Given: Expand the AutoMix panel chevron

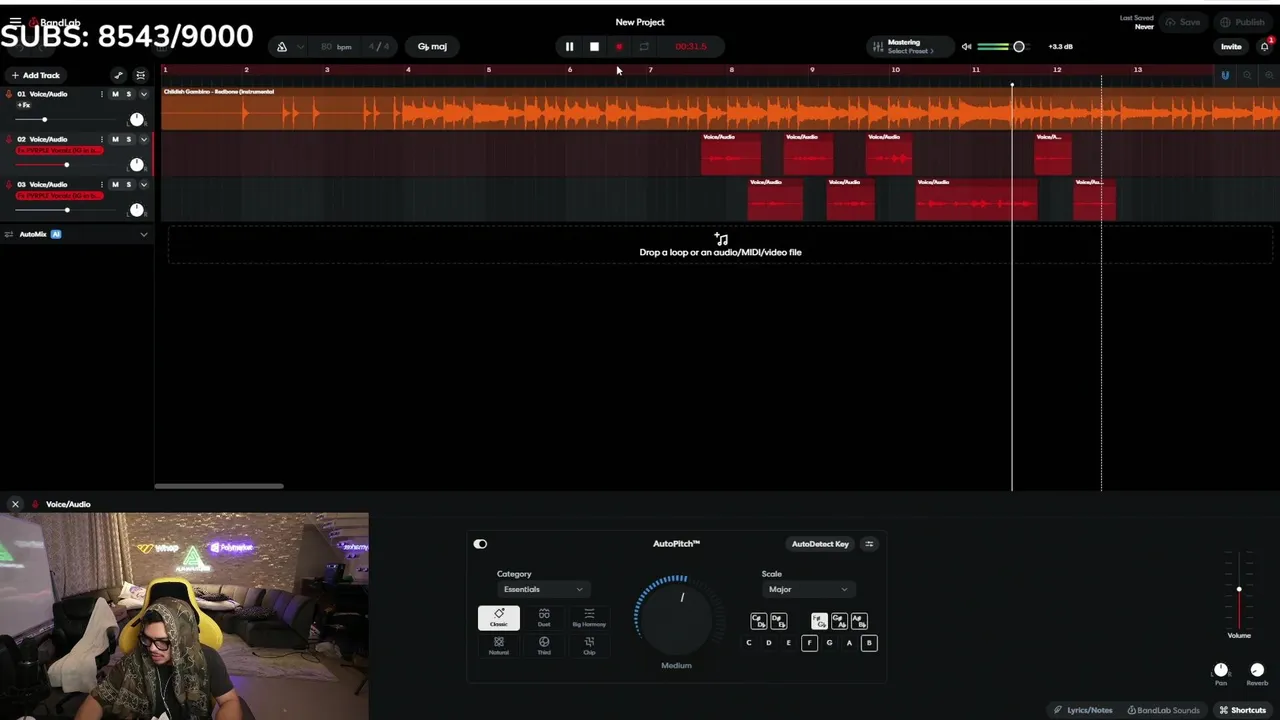Looking at the screenshot, I should point(144,234).
